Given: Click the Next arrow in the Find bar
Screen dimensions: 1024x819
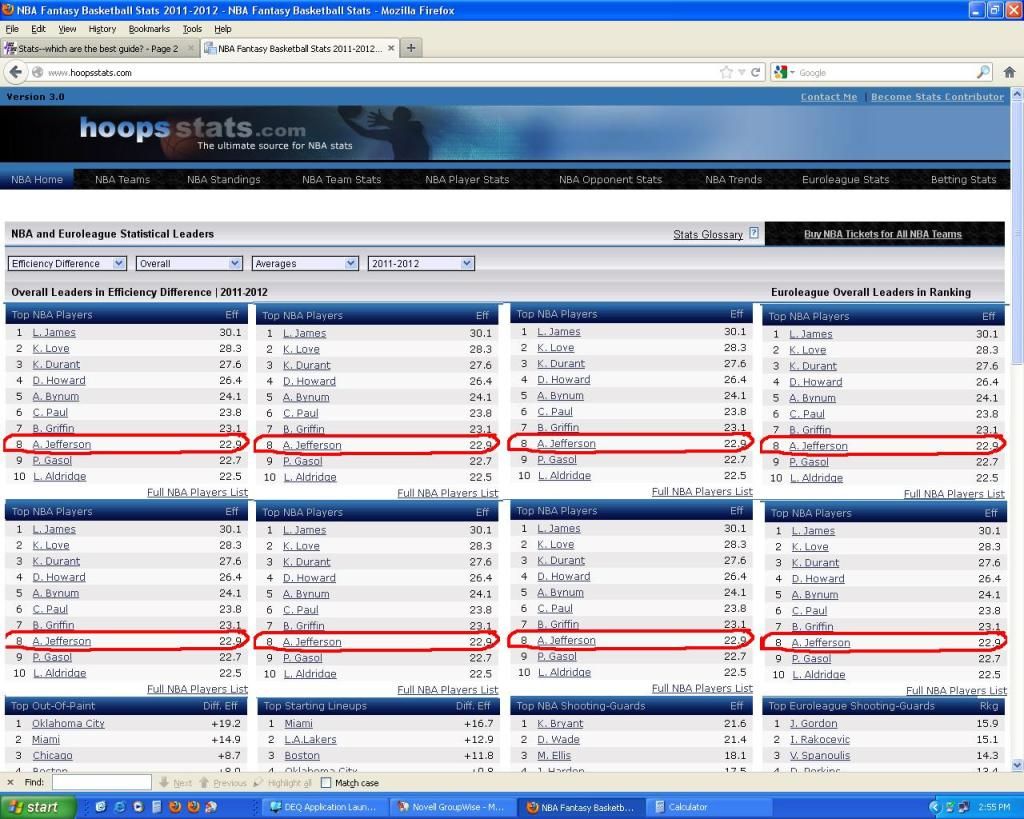Looking at the screenshot, I should (176, 782).
